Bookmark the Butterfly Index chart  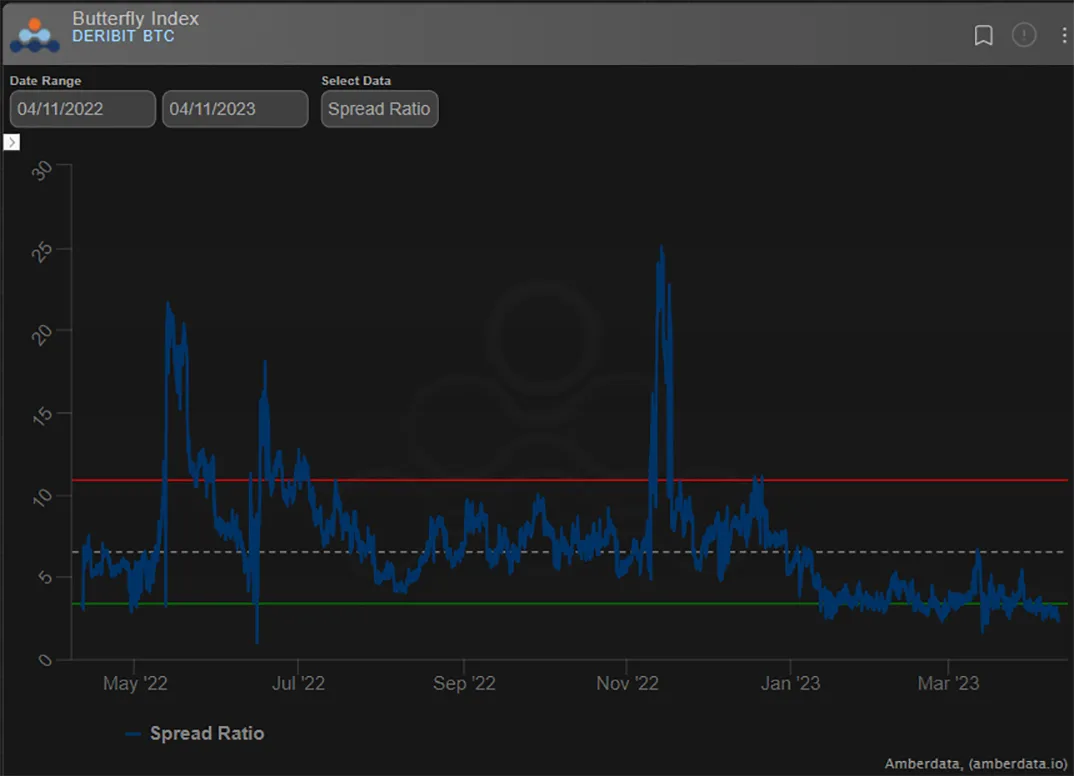(983, 35)
